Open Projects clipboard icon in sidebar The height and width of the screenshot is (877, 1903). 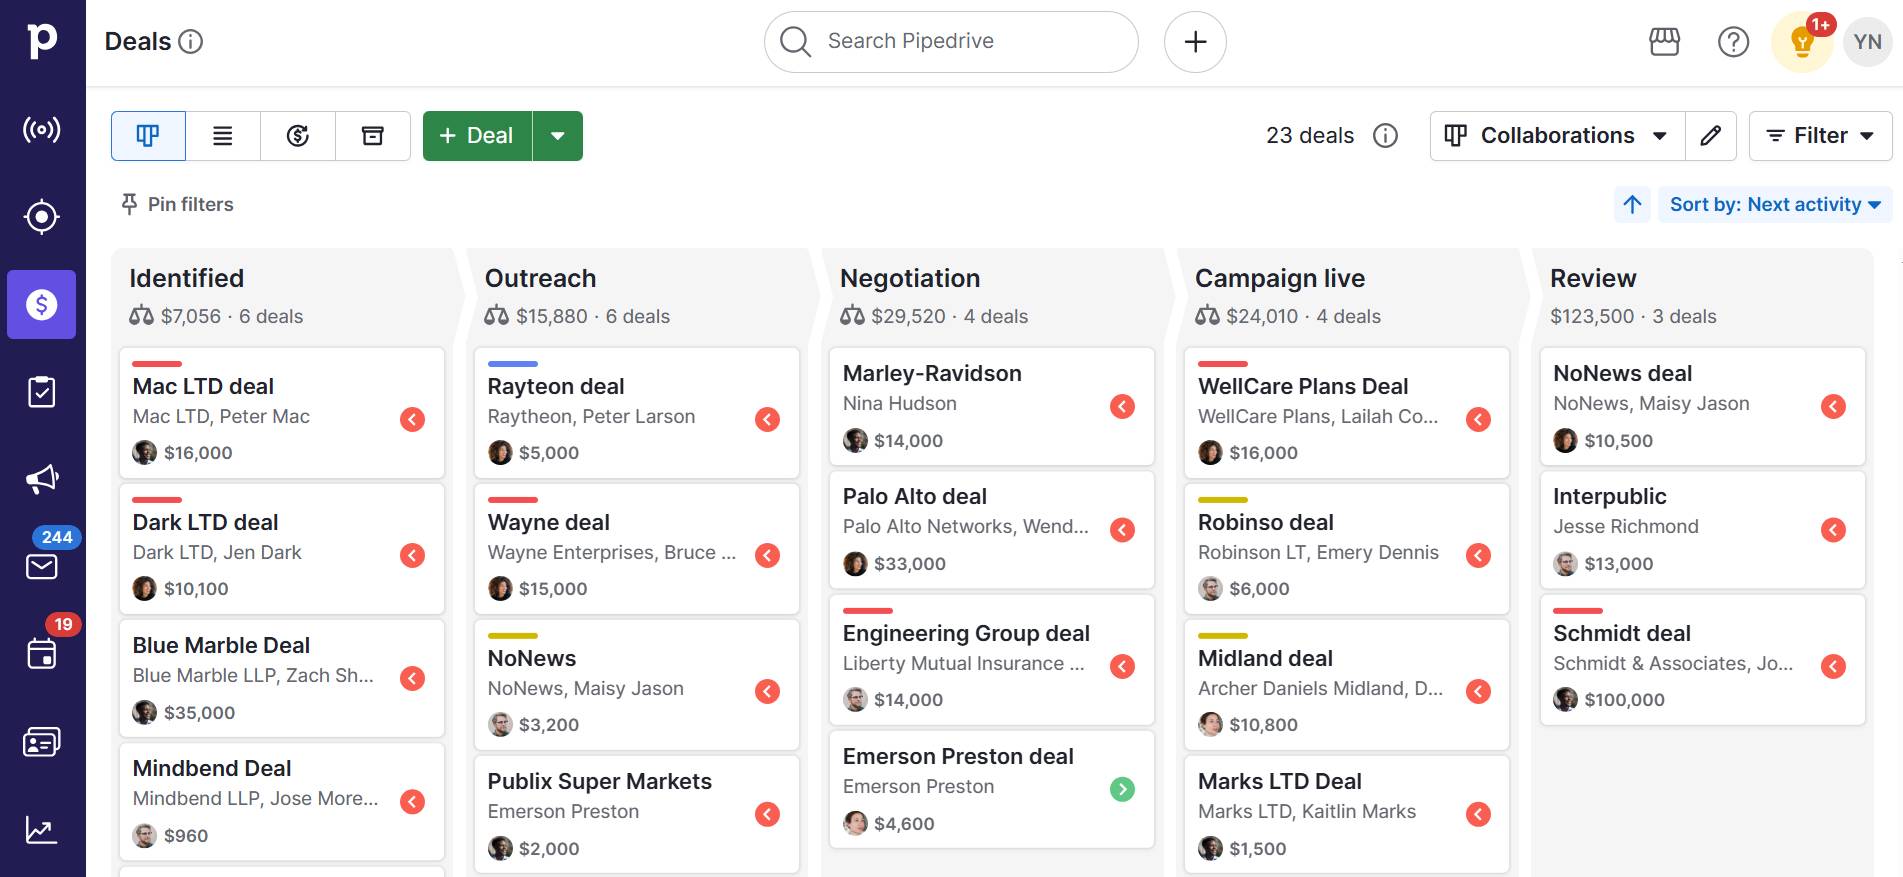[x=42, y=392]
